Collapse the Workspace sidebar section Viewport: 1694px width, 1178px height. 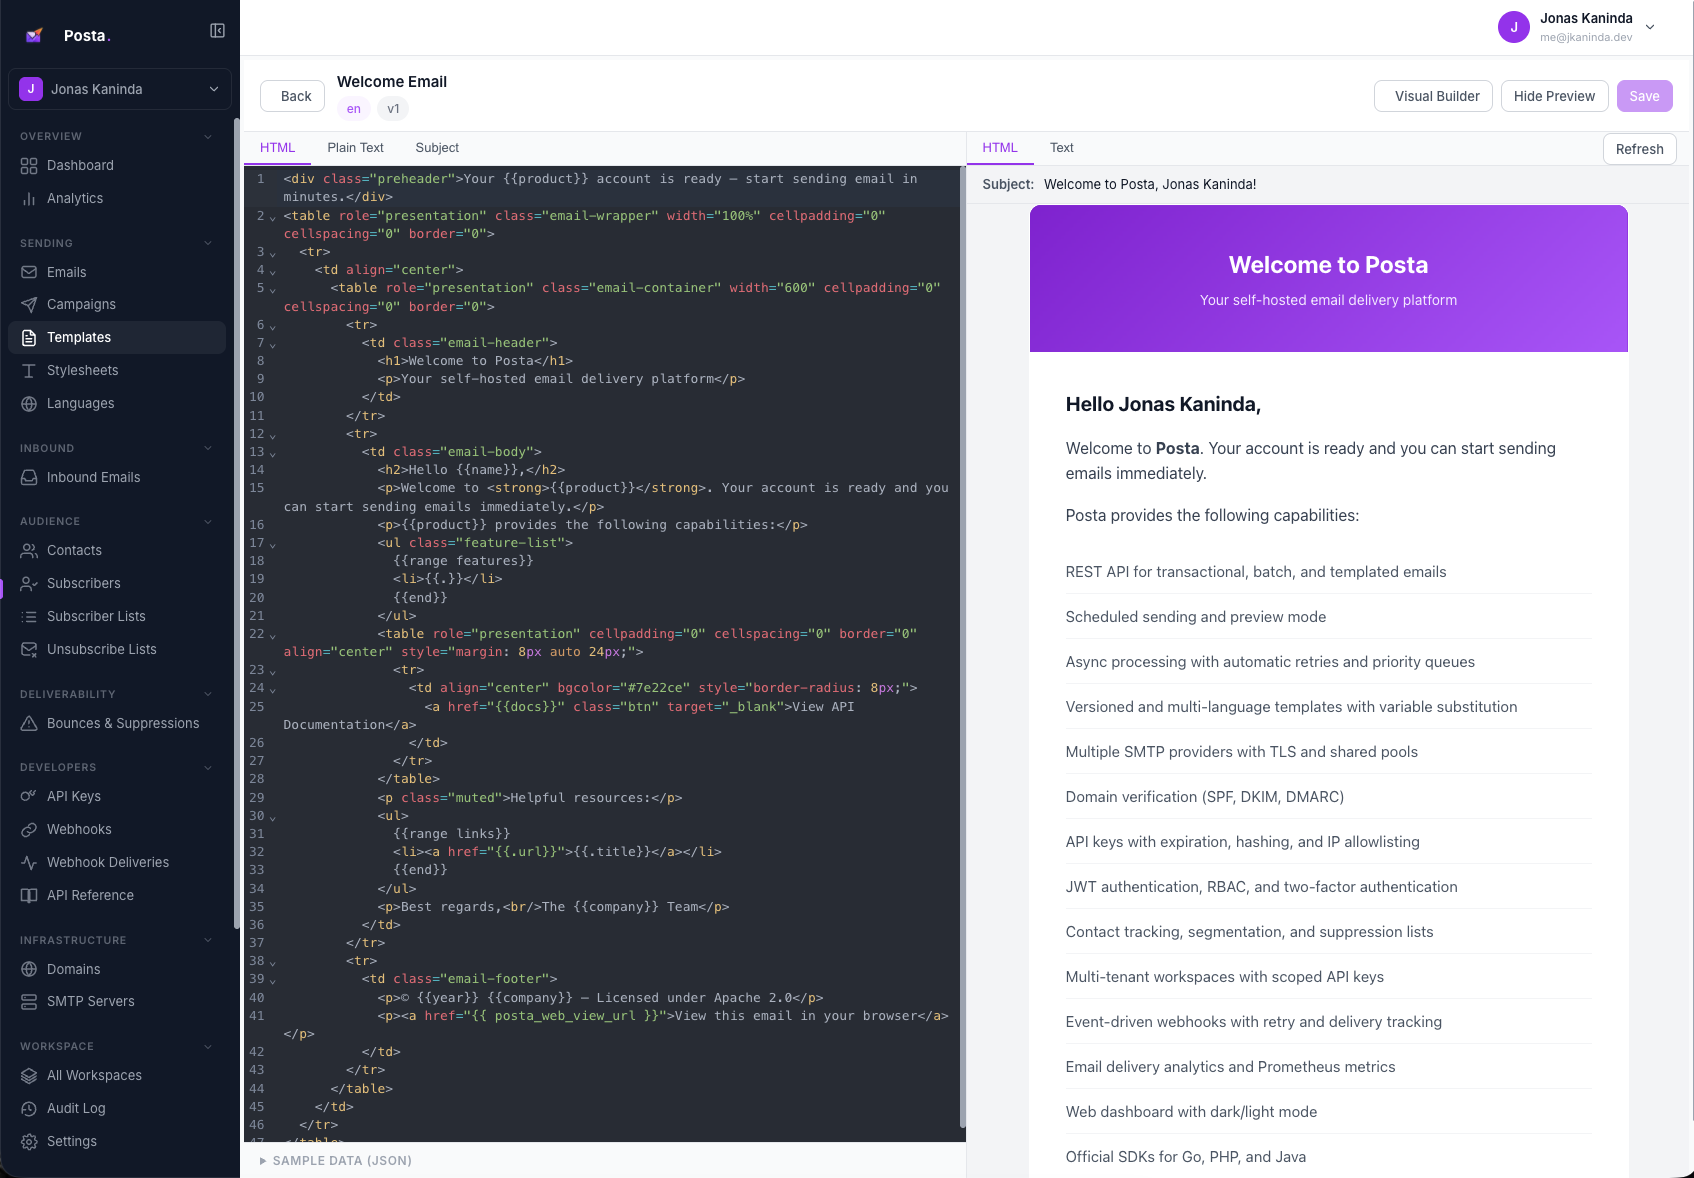208,1046
